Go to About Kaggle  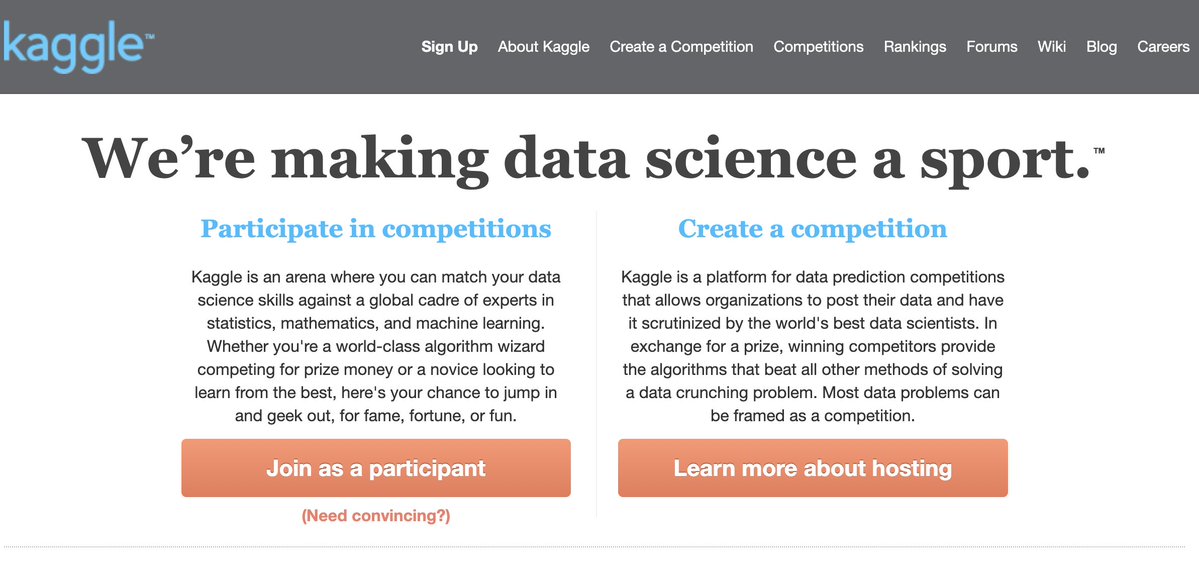pos(543,47)
